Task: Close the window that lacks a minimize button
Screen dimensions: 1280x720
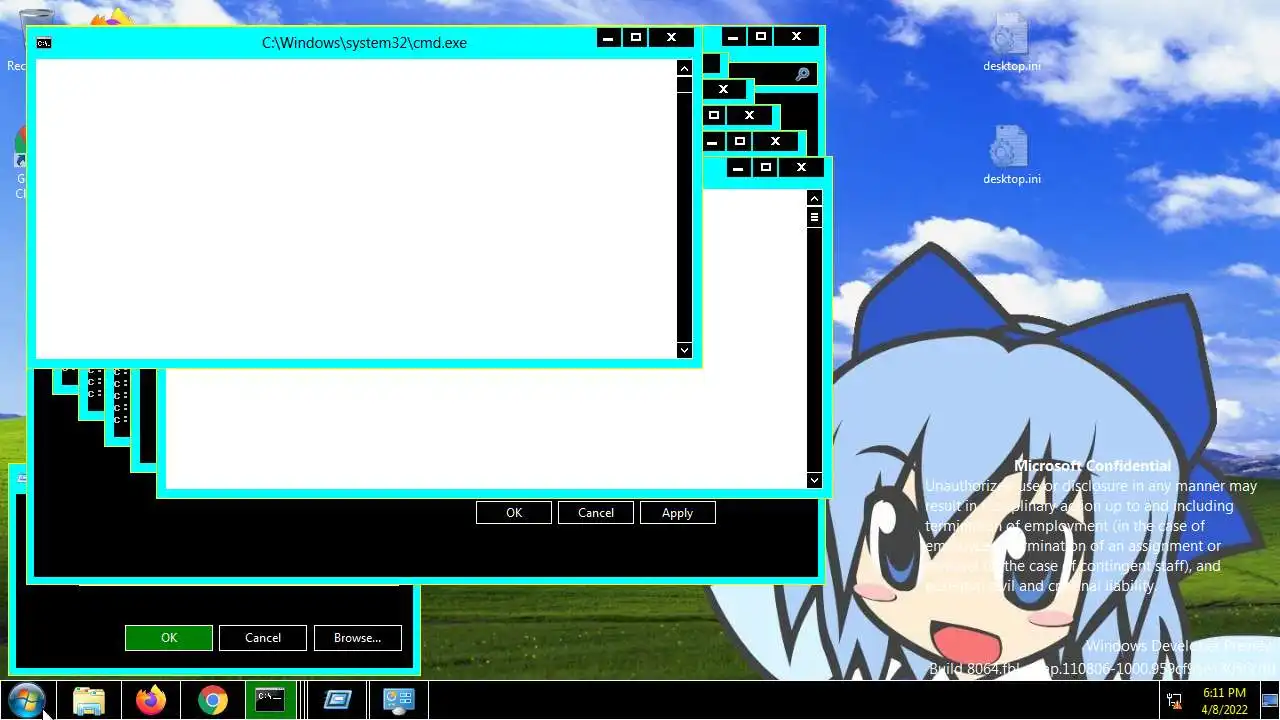Action: click(x=749, y=115)
